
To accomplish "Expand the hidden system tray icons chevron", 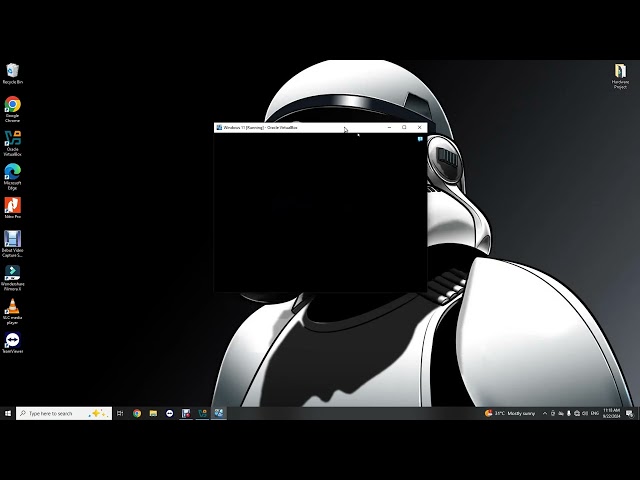I will tap(544, 413).
